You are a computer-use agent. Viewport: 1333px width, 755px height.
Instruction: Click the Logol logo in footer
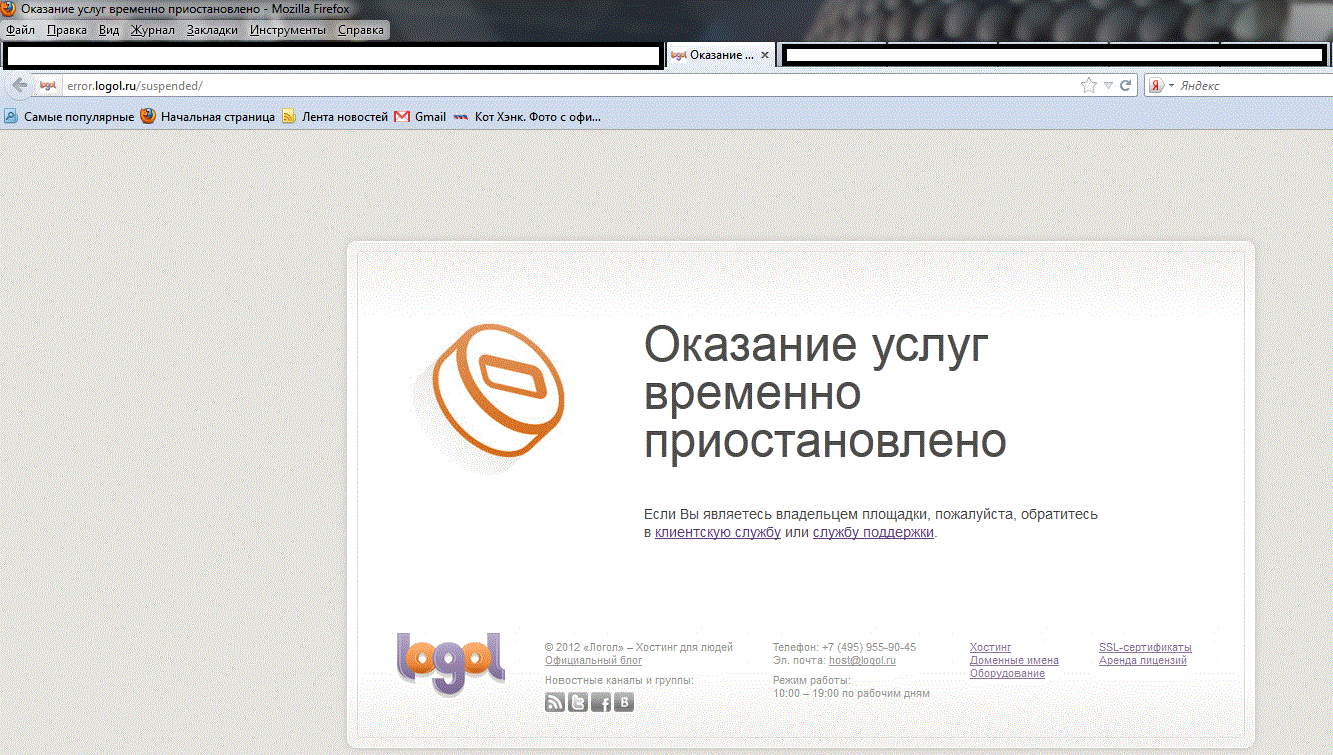click(450, 660)
